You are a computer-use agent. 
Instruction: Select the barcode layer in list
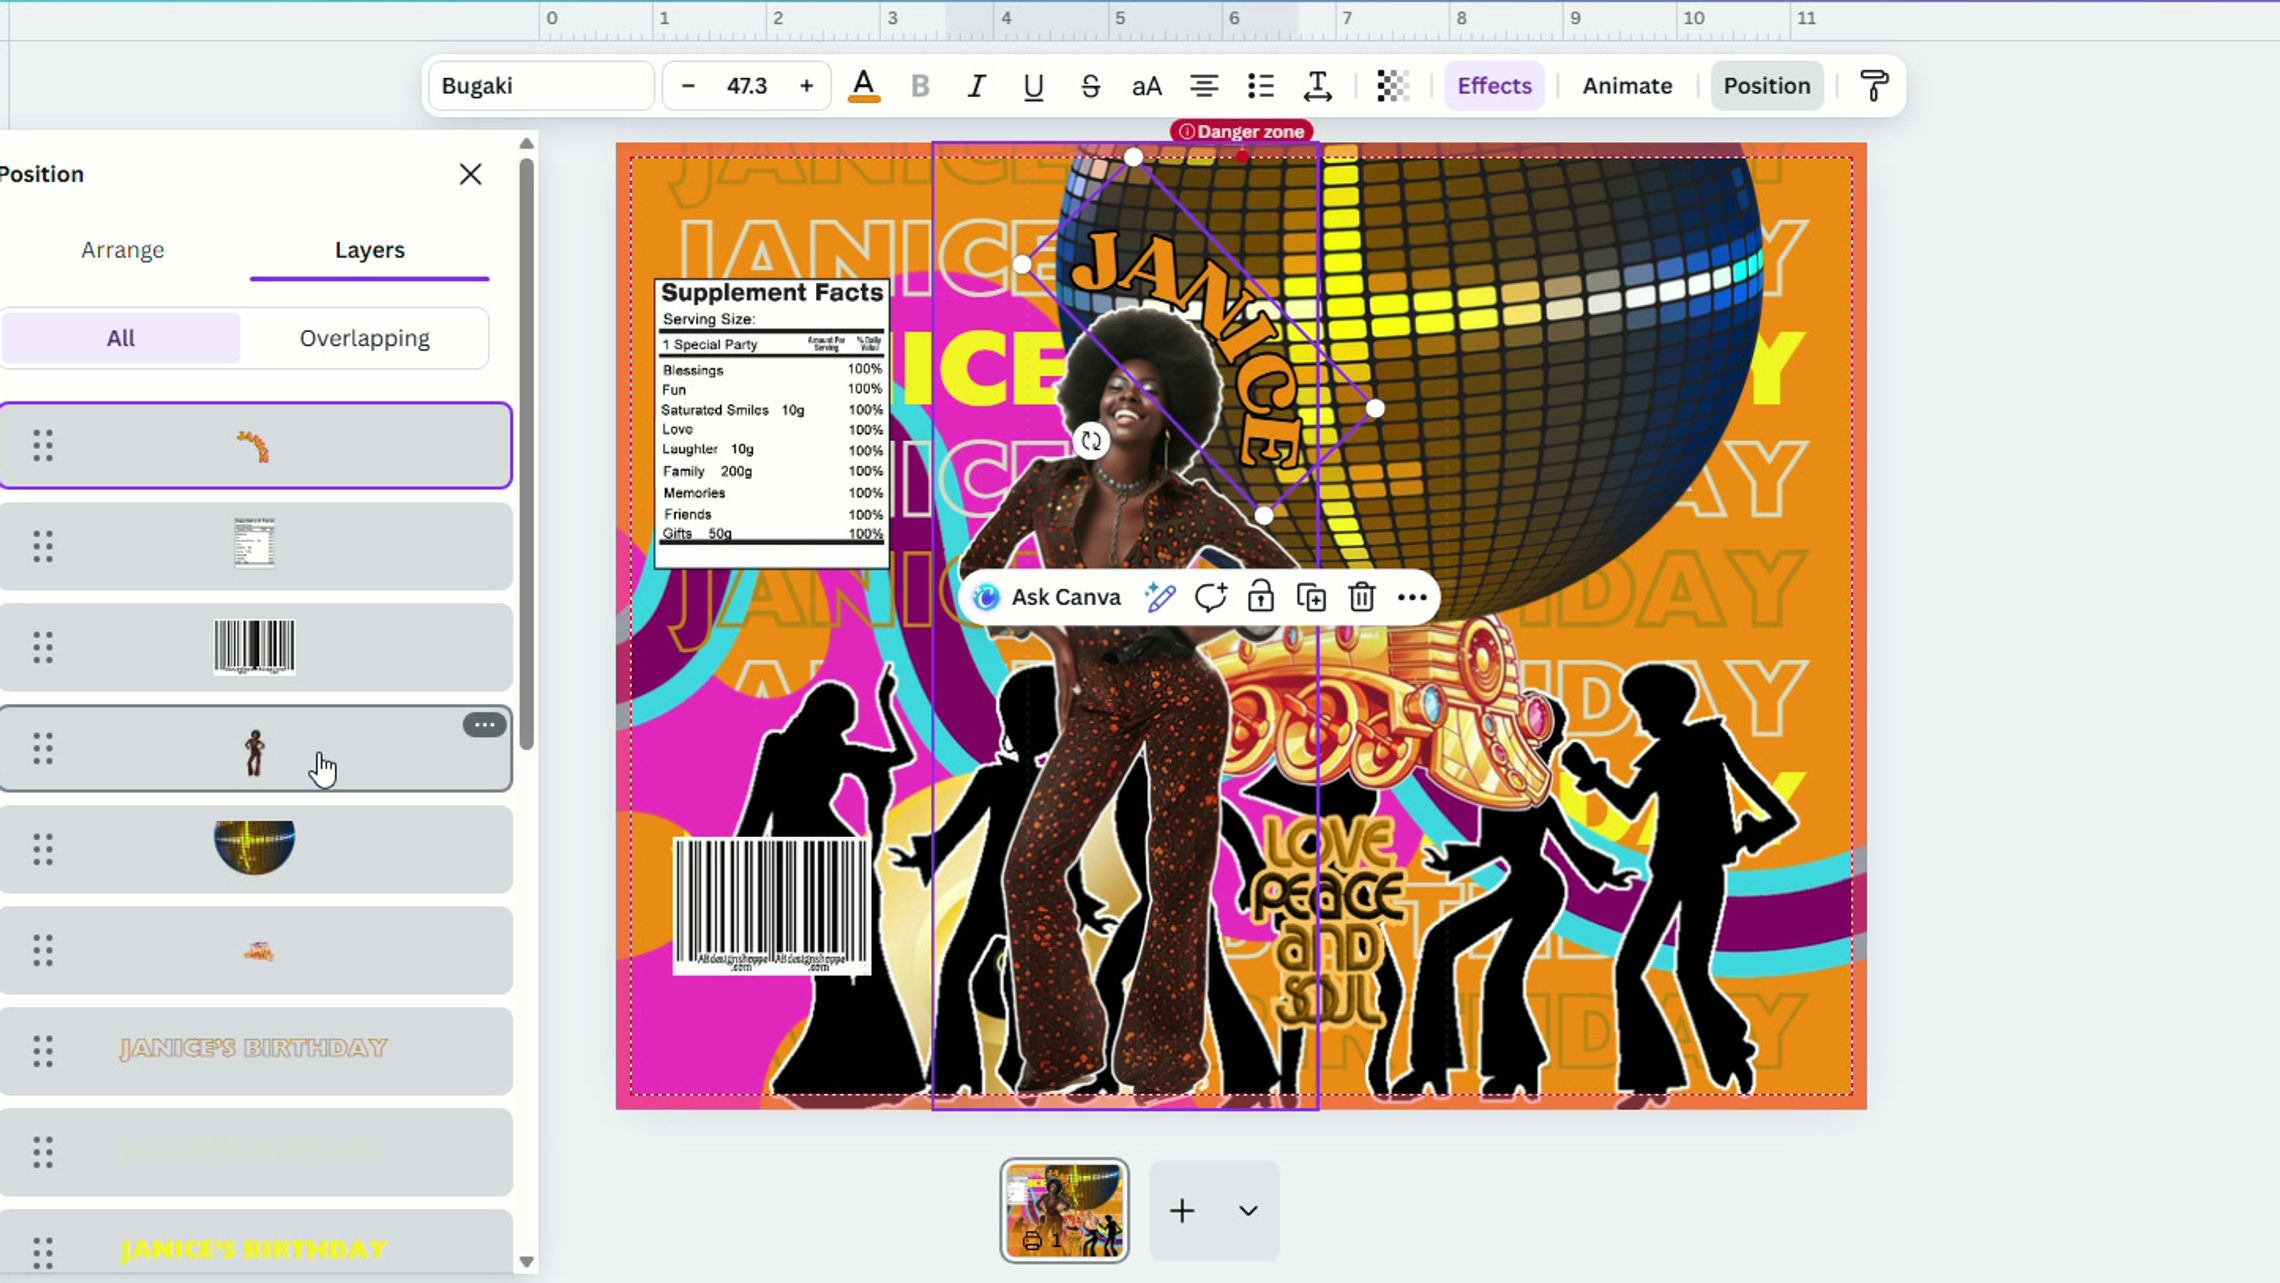pyautogui.click(x=255, y=647)
